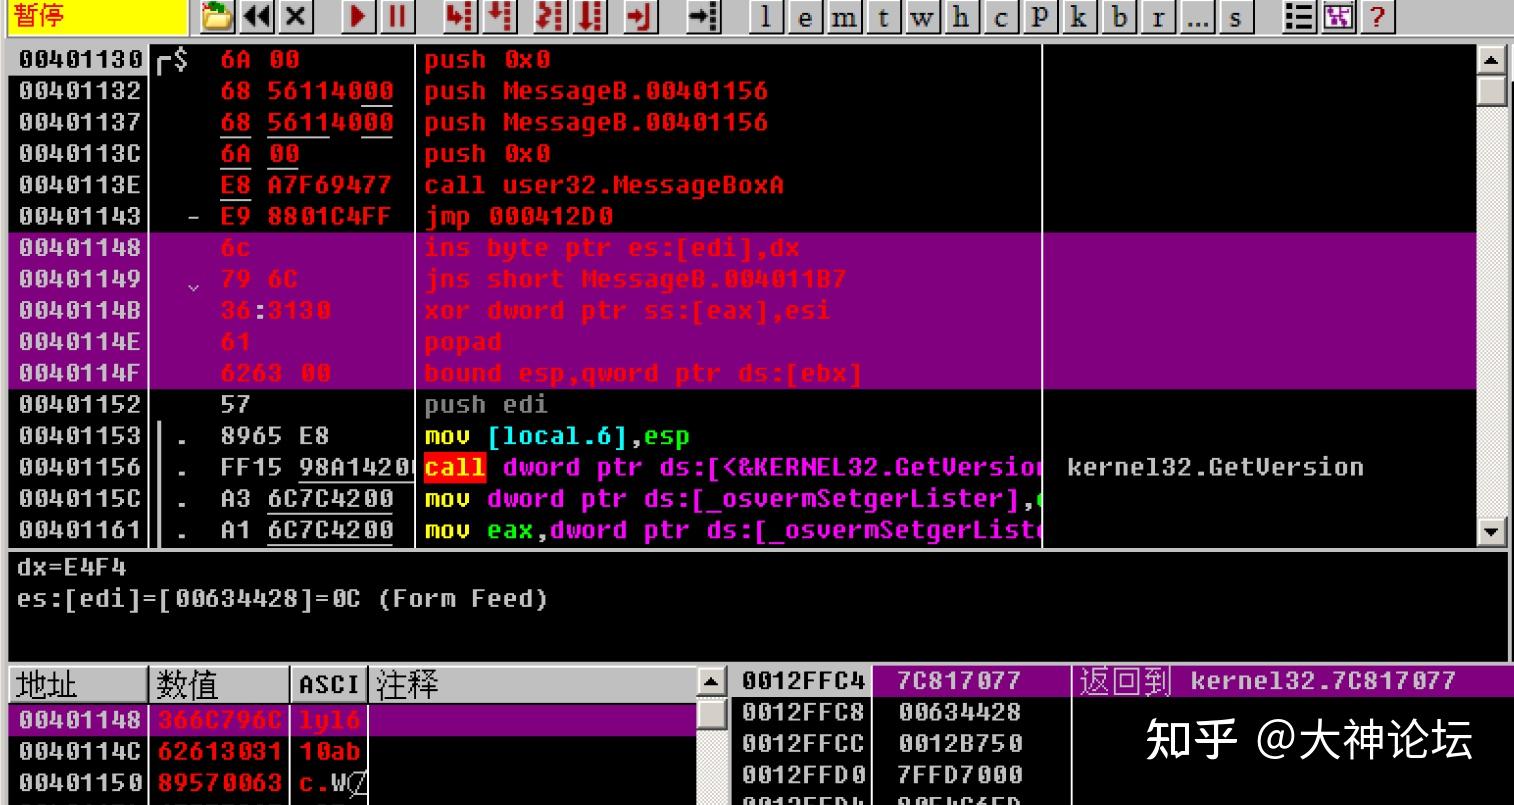Screen dimensions: 1514x805
Task: Select the stack entry at address 0012FFC4
Action: (1123, 681)
